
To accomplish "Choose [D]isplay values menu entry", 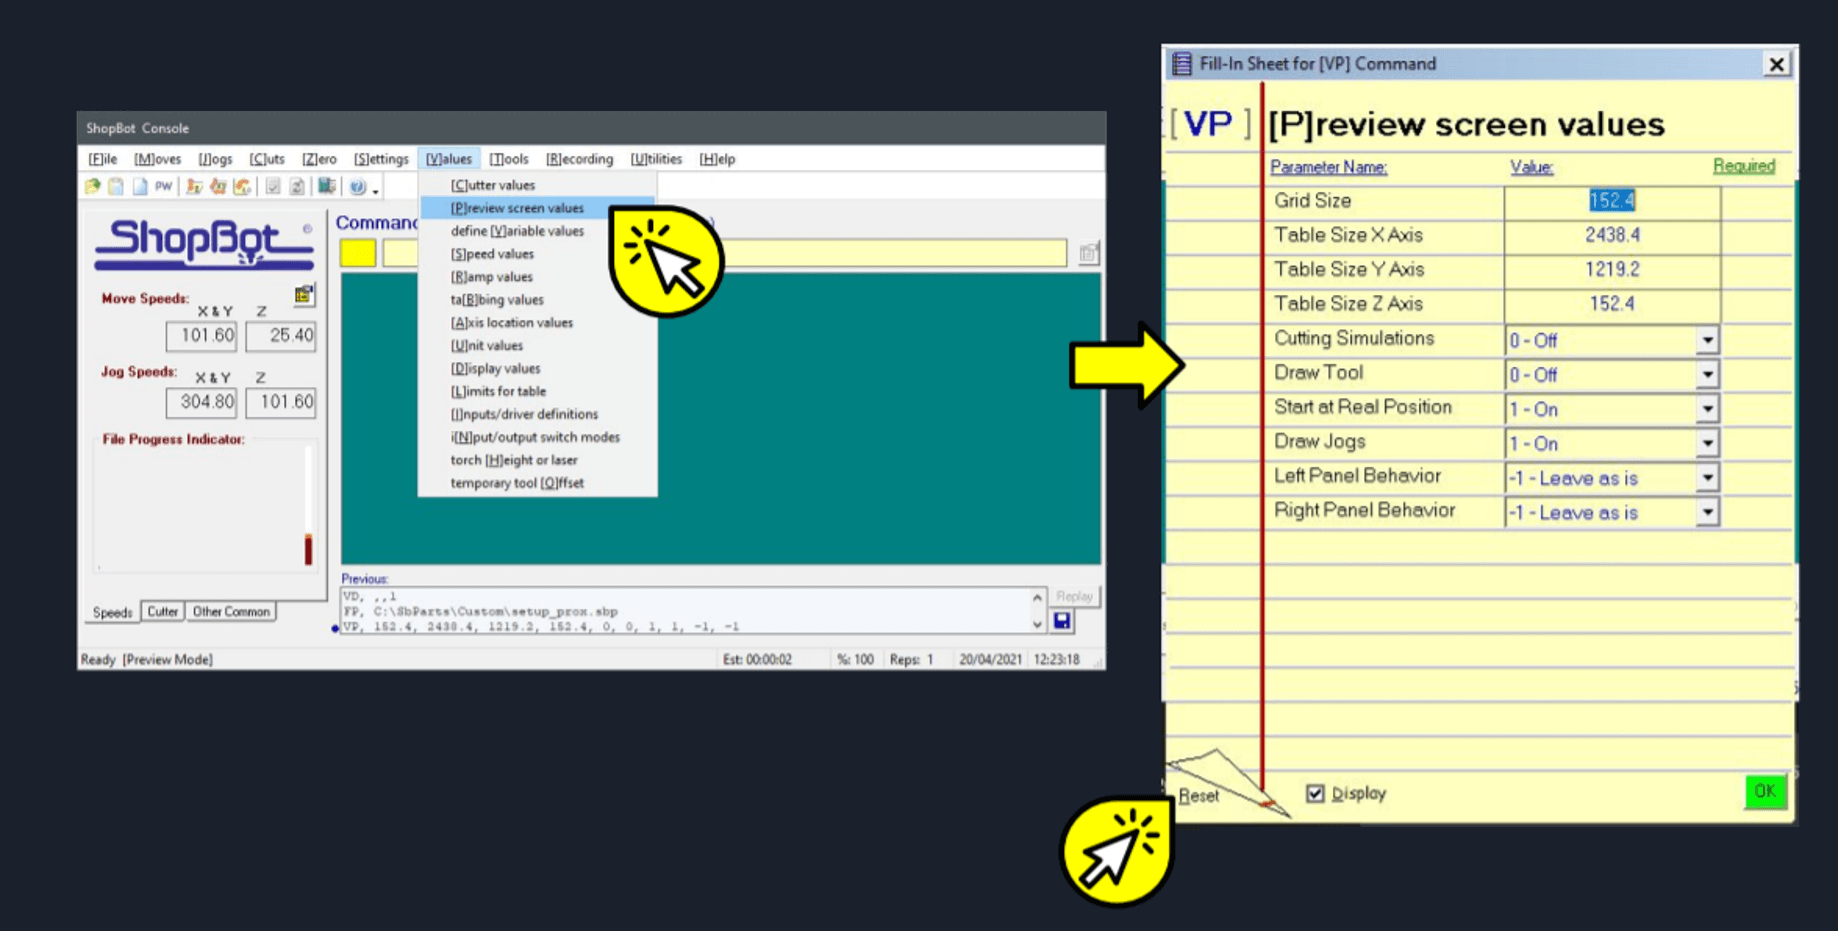I will [538, 369].
